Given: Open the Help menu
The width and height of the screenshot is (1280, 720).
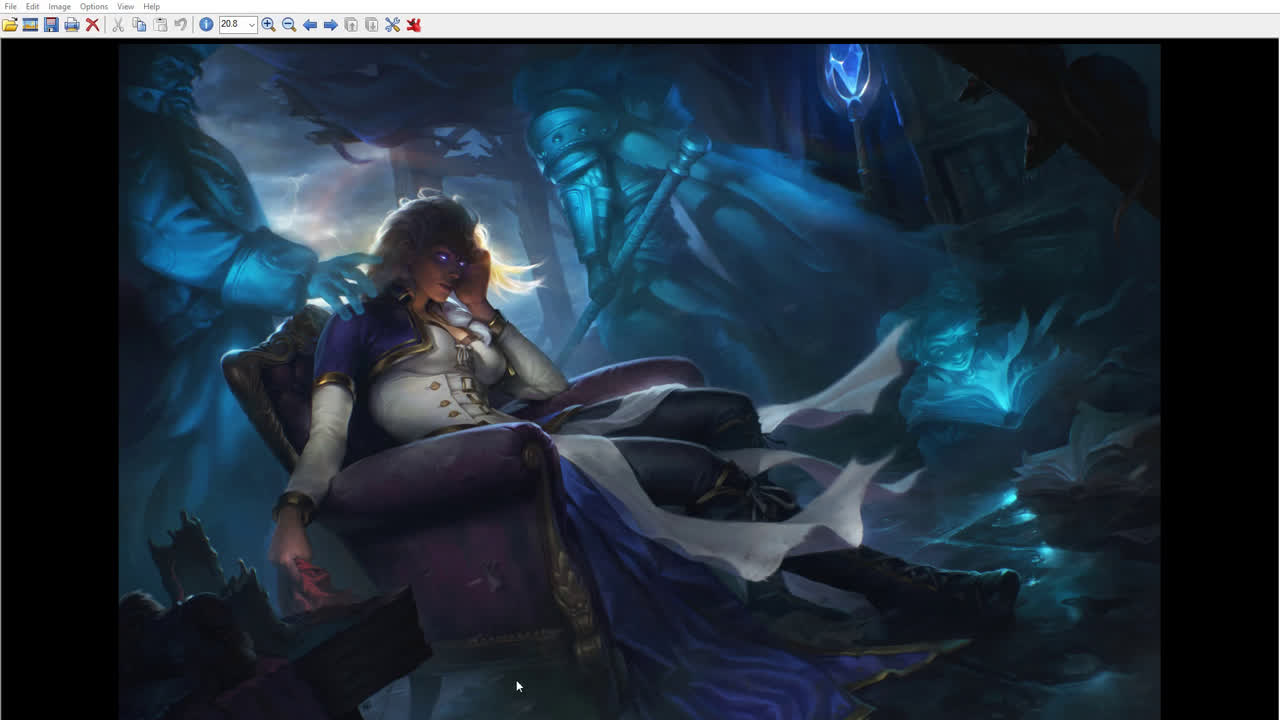Looking at the screenshot, I should click(x=151, y=6).
